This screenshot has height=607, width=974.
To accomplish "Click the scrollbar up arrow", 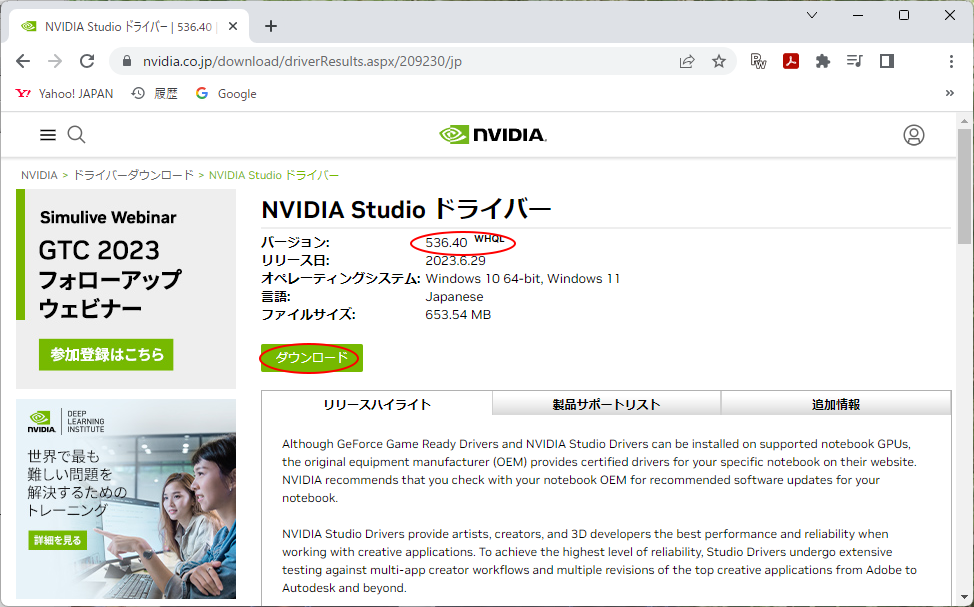I will click(x=964, y=121).
